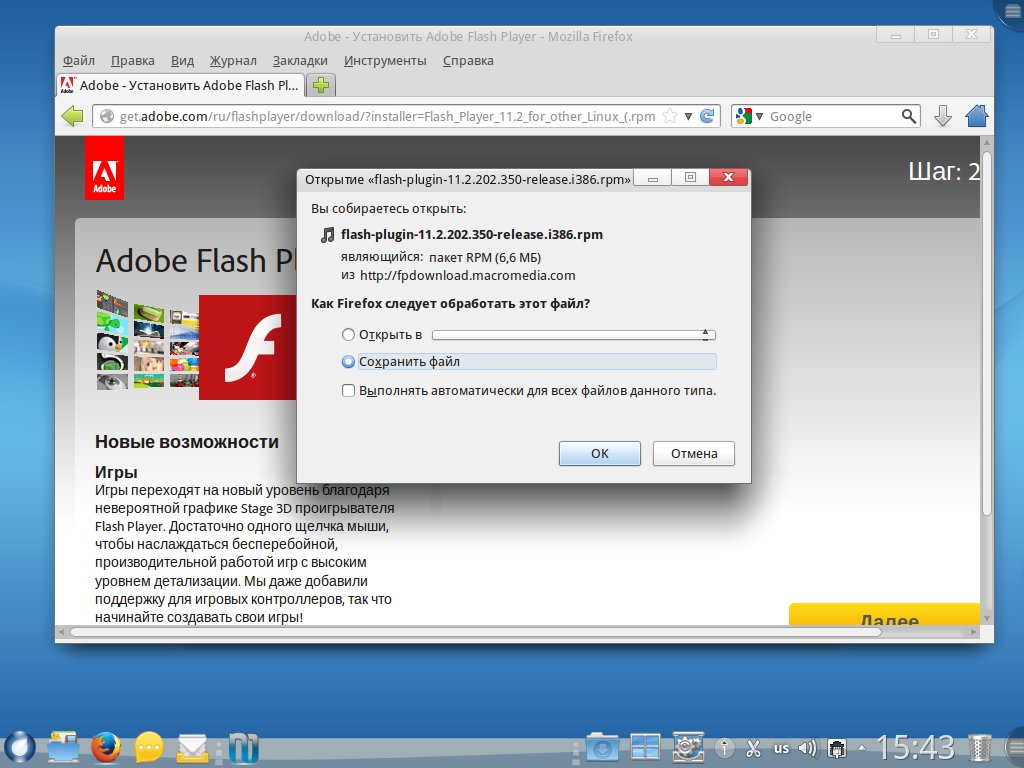The image size is (1024, 768).
Task: Check 'Выполнять автоматически' checkbox
Action: click(348, 391)
